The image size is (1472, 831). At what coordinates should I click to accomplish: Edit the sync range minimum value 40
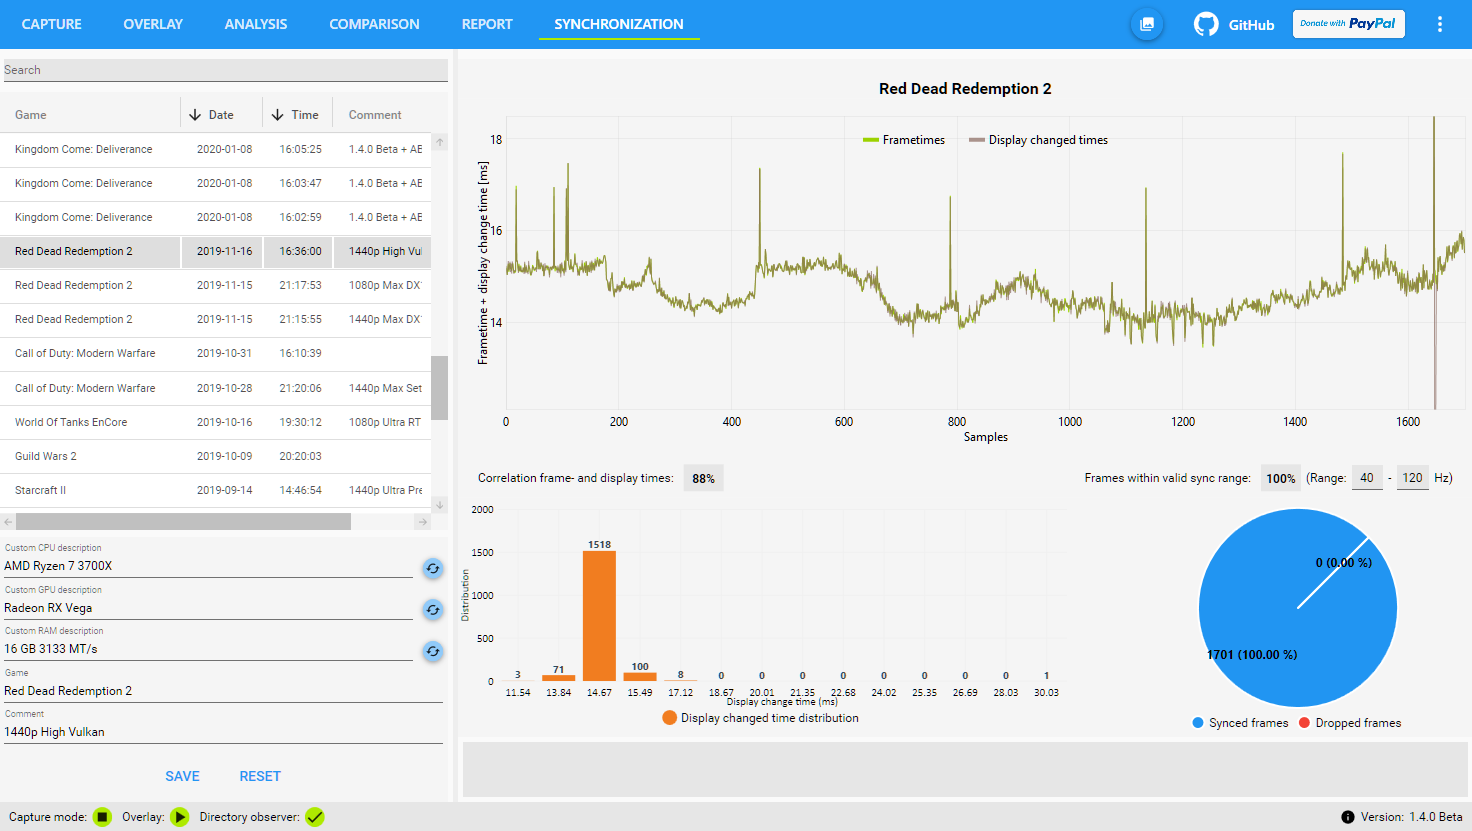1367,478
